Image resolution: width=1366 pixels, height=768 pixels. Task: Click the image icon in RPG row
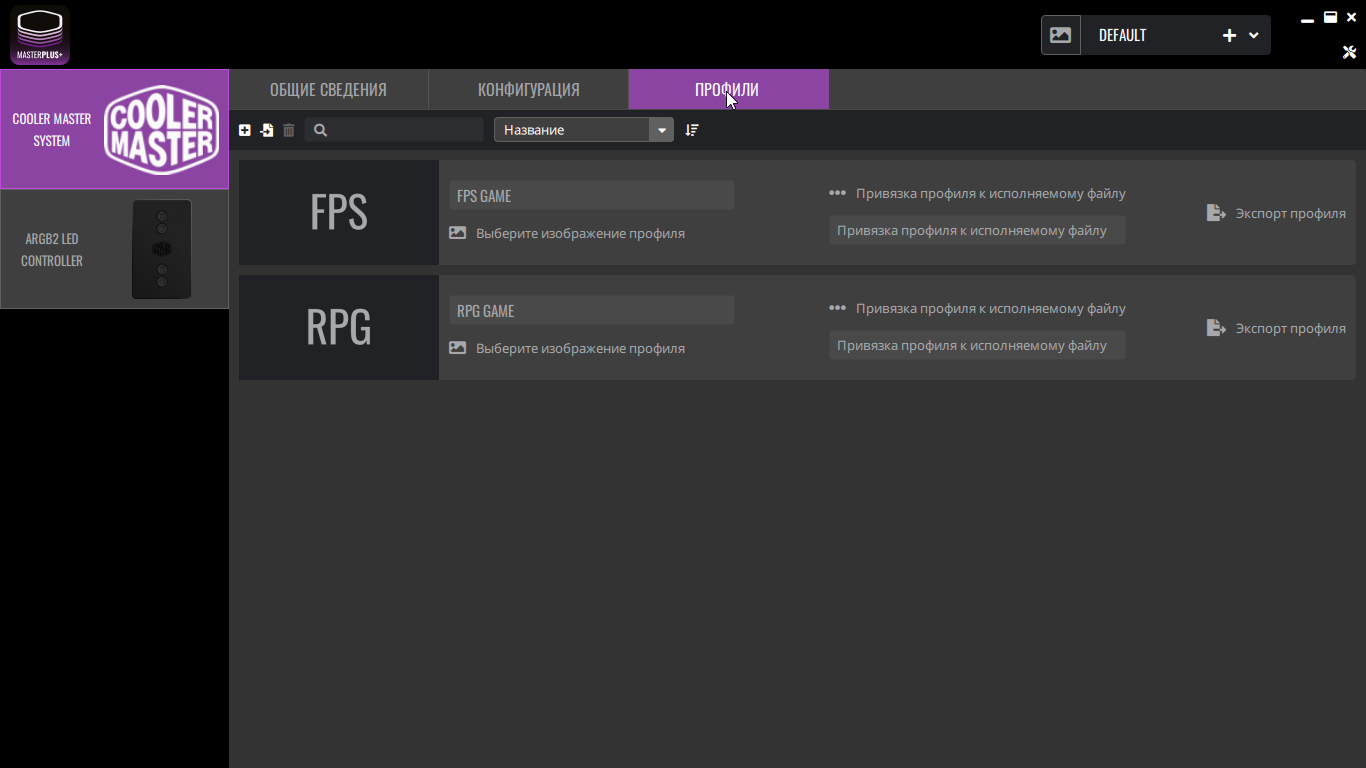tap(458, 348)
